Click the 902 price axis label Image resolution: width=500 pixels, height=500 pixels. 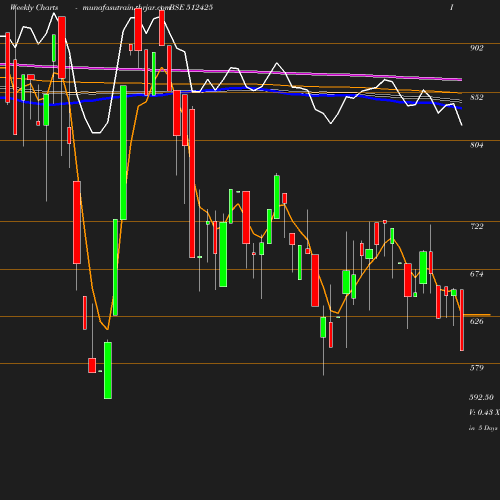click(476, 48)
